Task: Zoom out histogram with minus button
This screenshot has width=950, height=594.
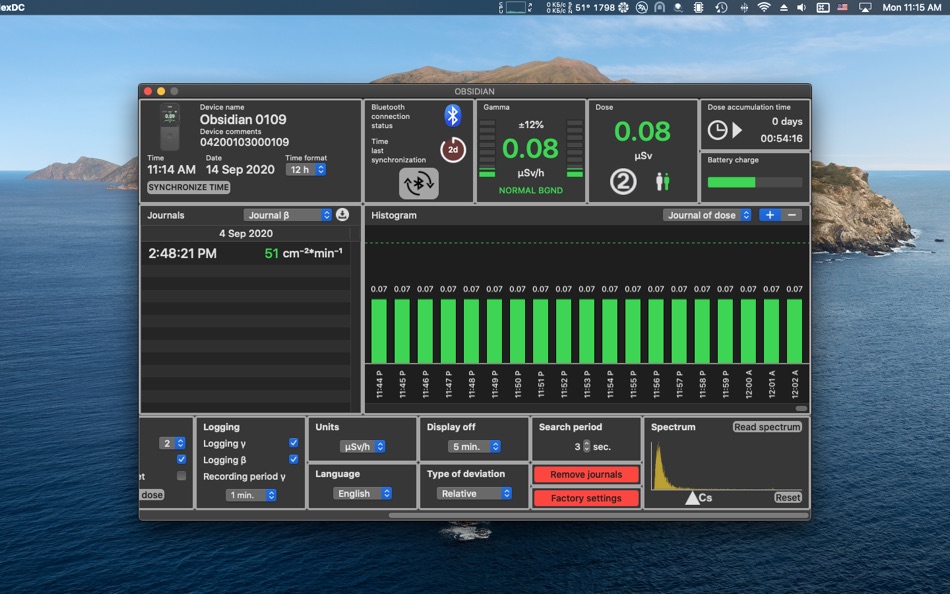Action: [x=792, y=215]
